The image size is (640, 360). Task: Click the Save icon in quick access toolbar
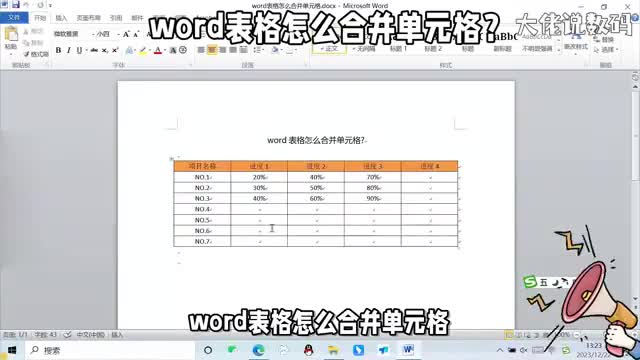(x=16, y=5)
